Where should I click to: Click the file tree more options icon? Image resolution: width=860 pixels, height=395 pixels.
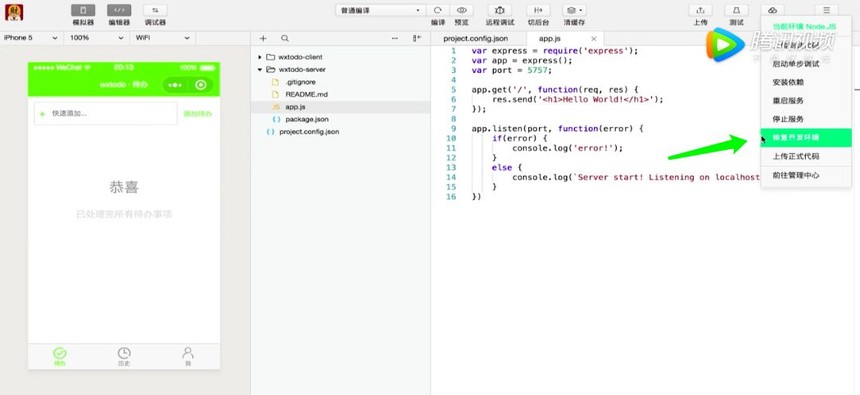coord(395,38)
